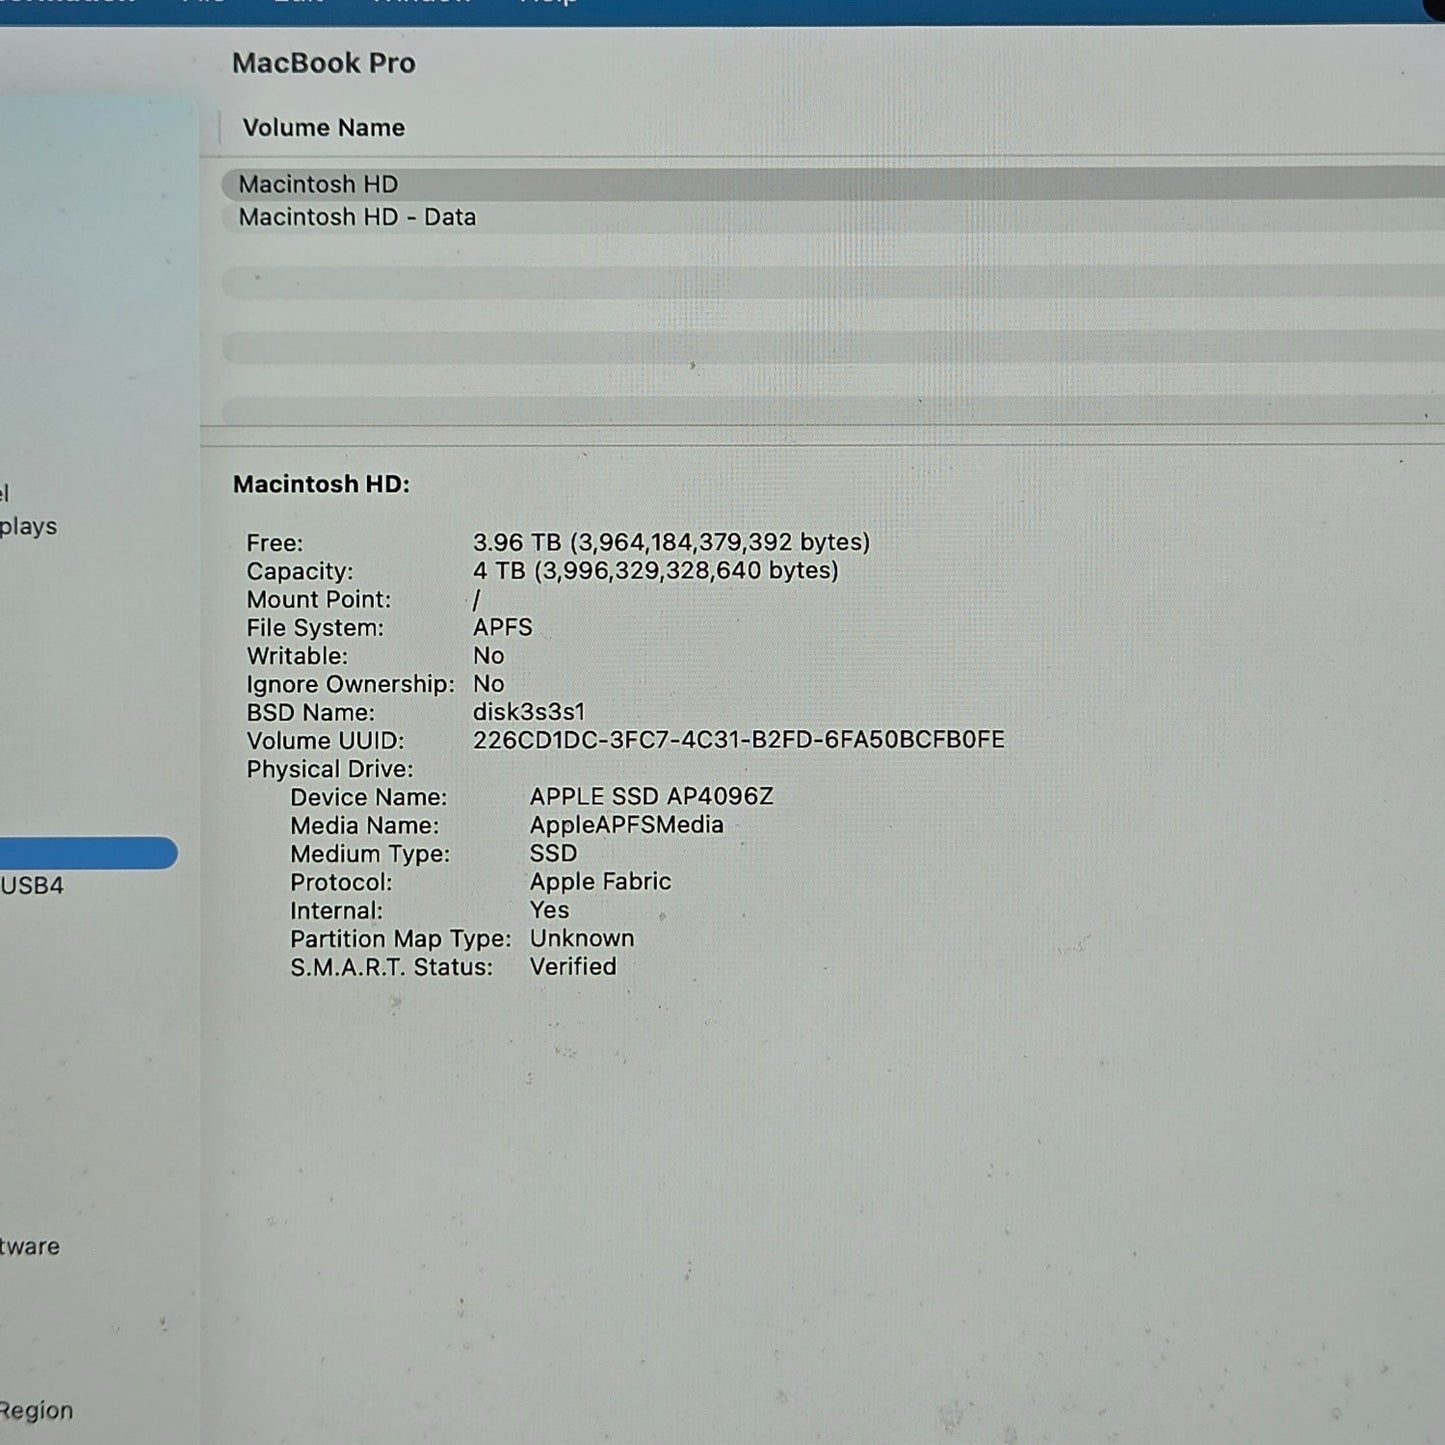Click the 'Capacity:' label

pos(300,571)
